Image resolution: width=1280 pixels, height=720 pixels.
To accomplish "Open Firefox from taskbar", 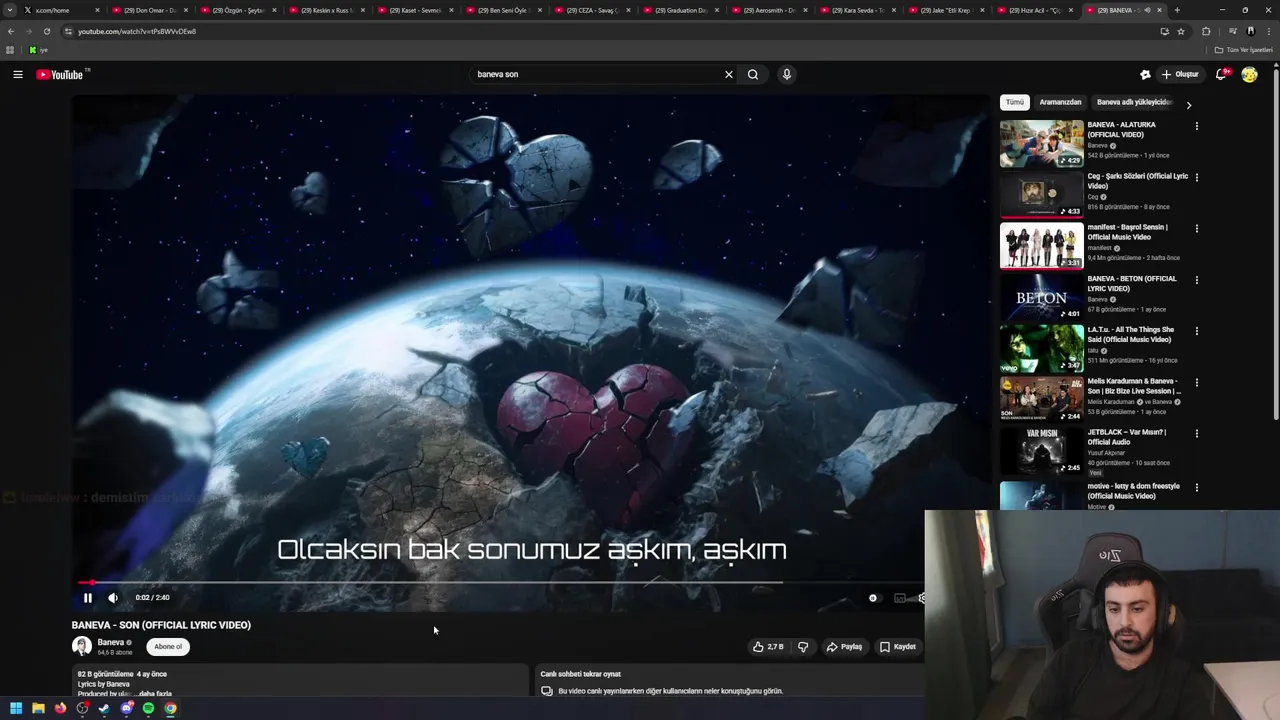I will (x=60, y=708).
